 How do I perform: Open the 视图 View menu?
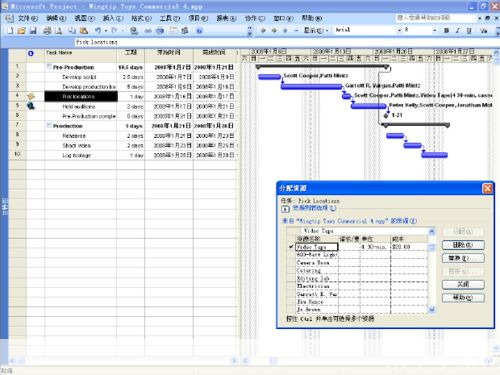84,18
